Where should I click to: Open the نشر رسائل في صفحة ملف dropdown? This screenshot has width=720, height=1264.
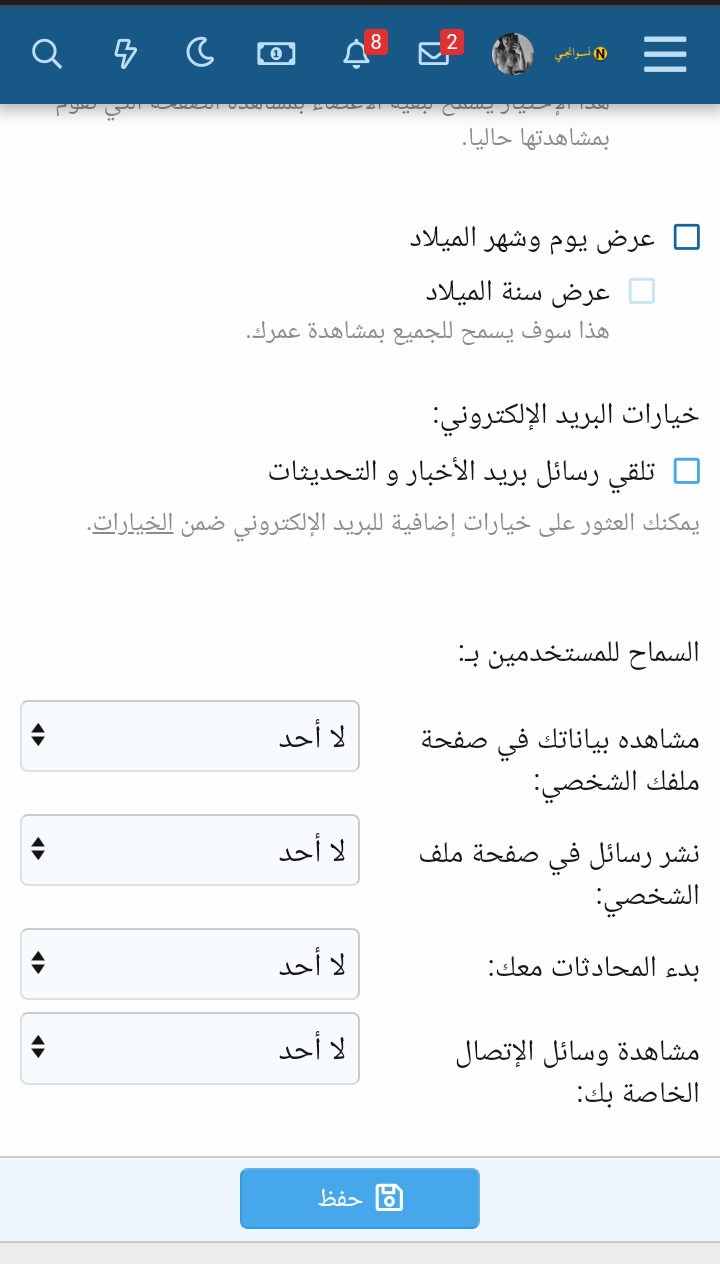190,850
